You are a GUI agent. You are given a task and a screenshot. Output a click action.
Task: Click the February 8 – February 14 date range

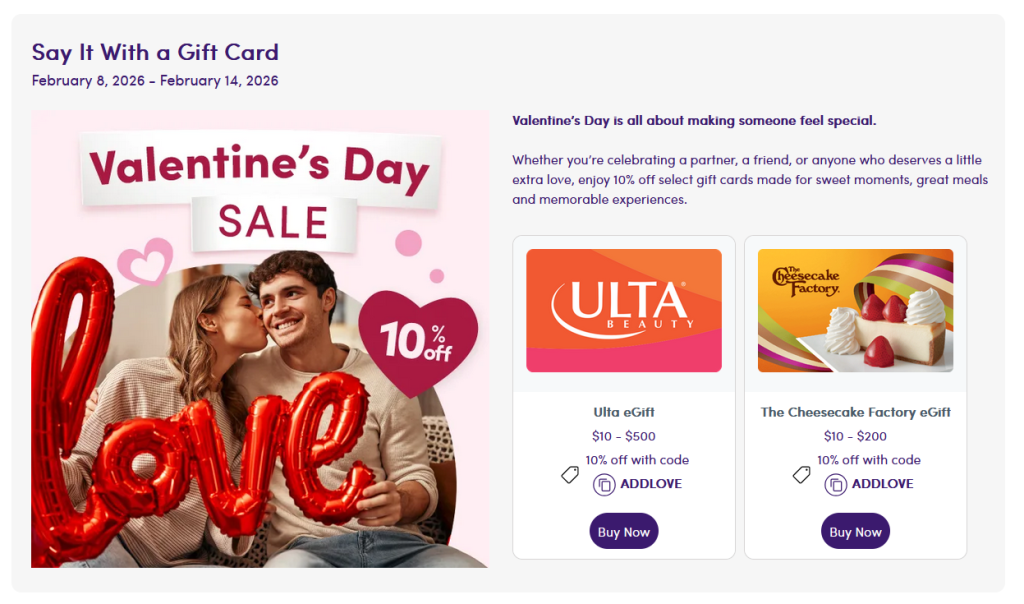click(155, 81)
